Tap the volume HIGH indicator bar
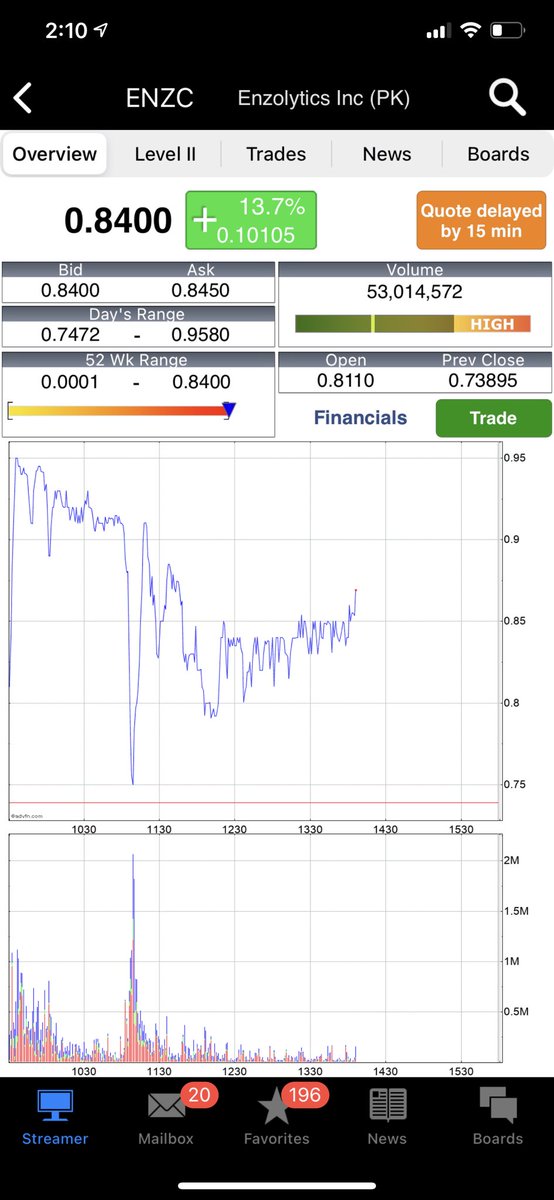This screenshot has height=1200, width=554. pos(412,324)
